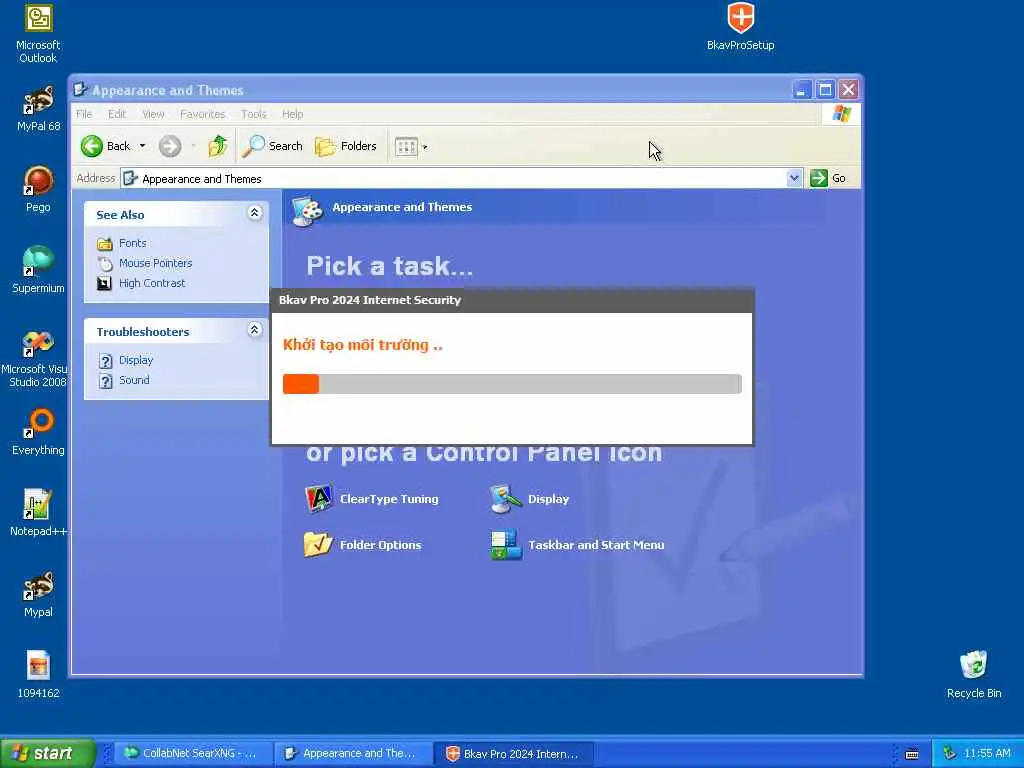Viewport: 1024px width, 768px height.
Task: Open the Help menu
Action: (293, 114)
